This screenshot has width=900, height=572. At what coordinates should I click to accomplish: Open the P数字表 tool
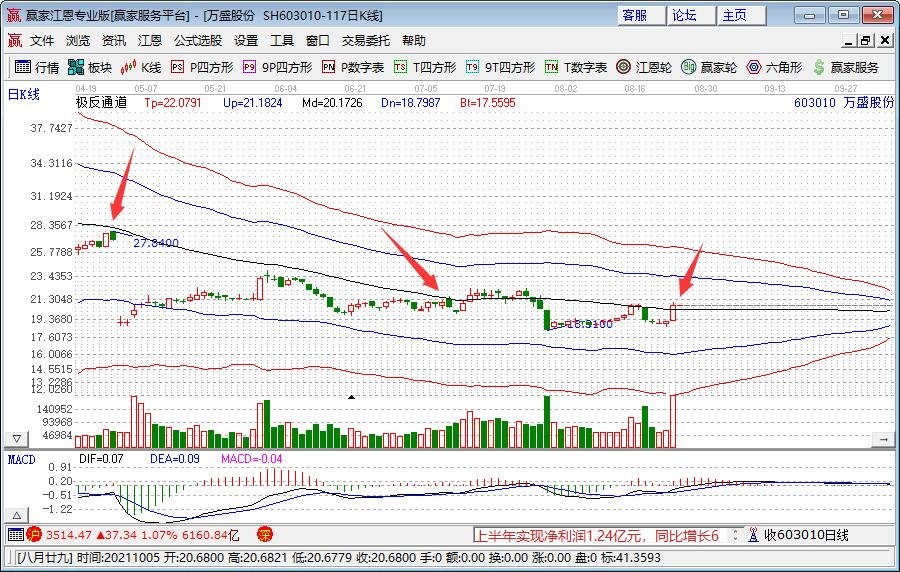(x=353, y=68)
